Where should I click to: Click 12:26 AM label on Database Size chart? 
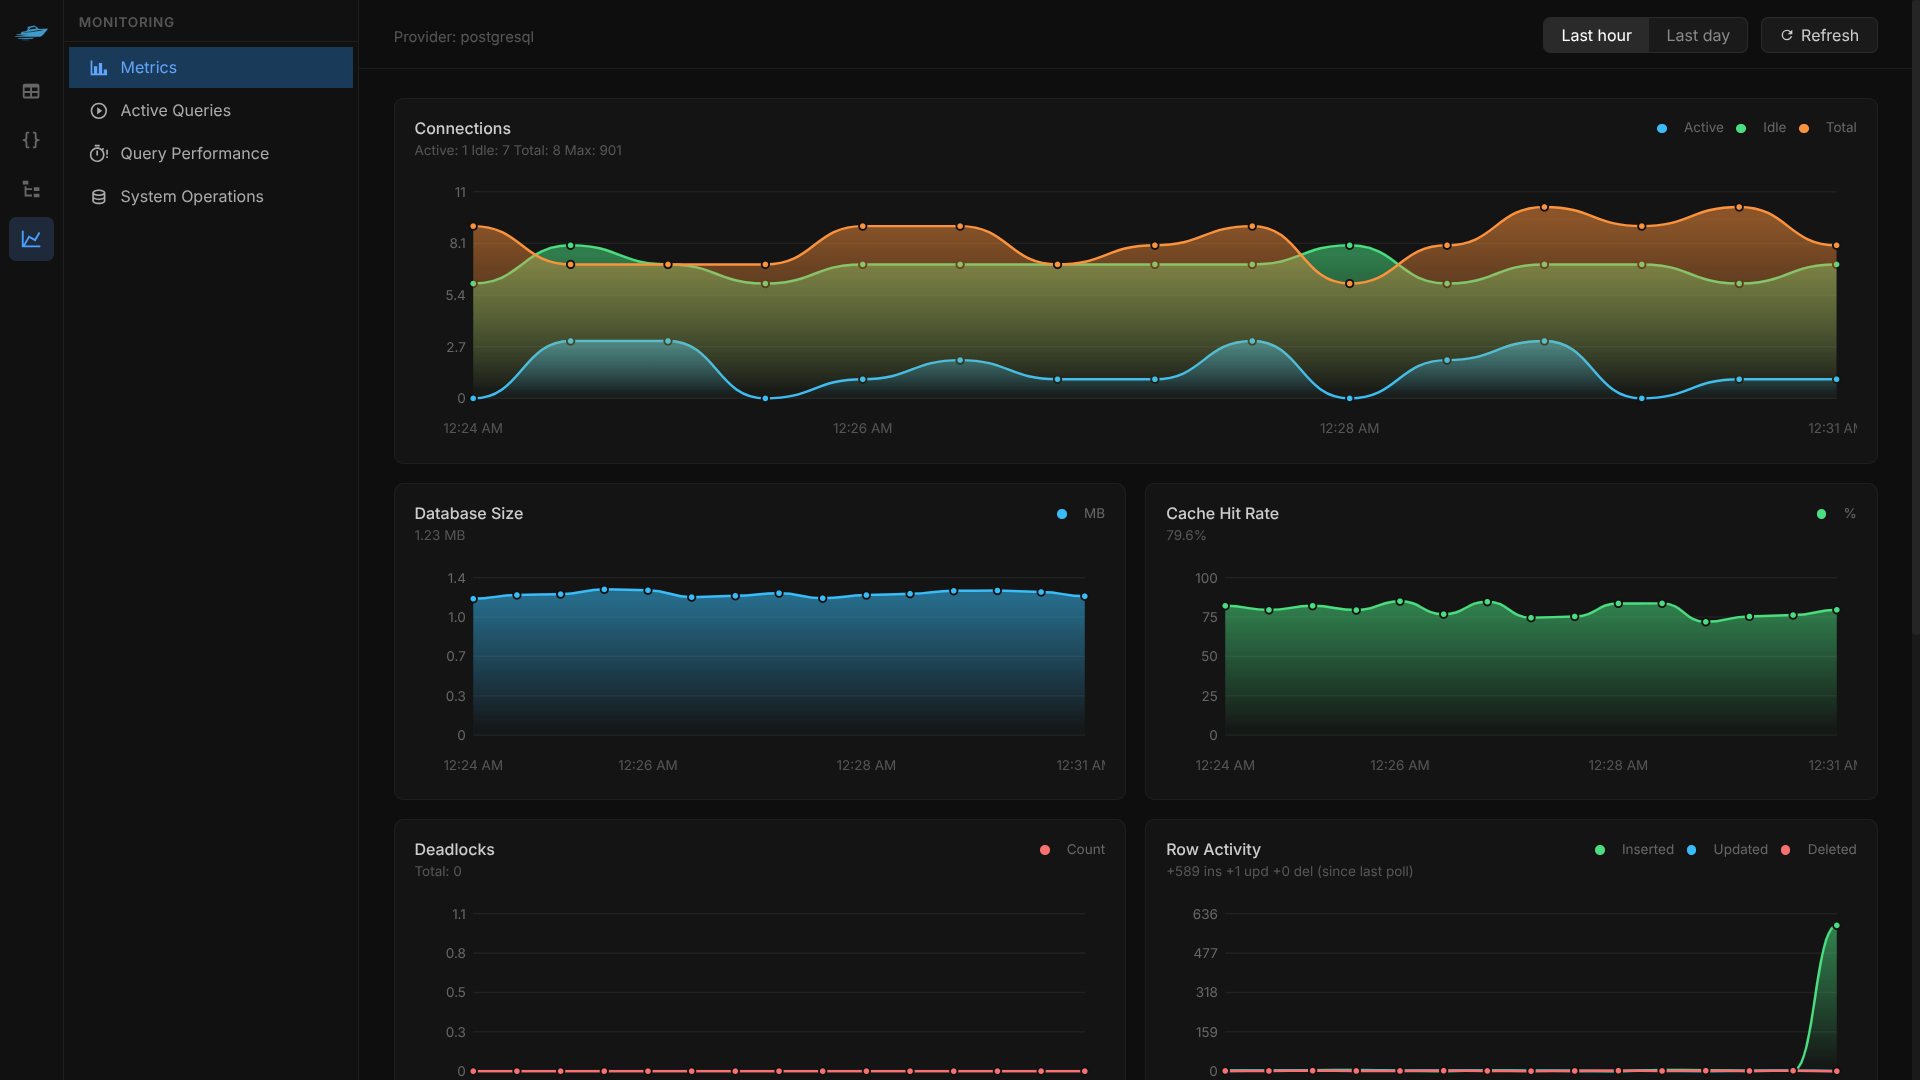coord(648,766)
